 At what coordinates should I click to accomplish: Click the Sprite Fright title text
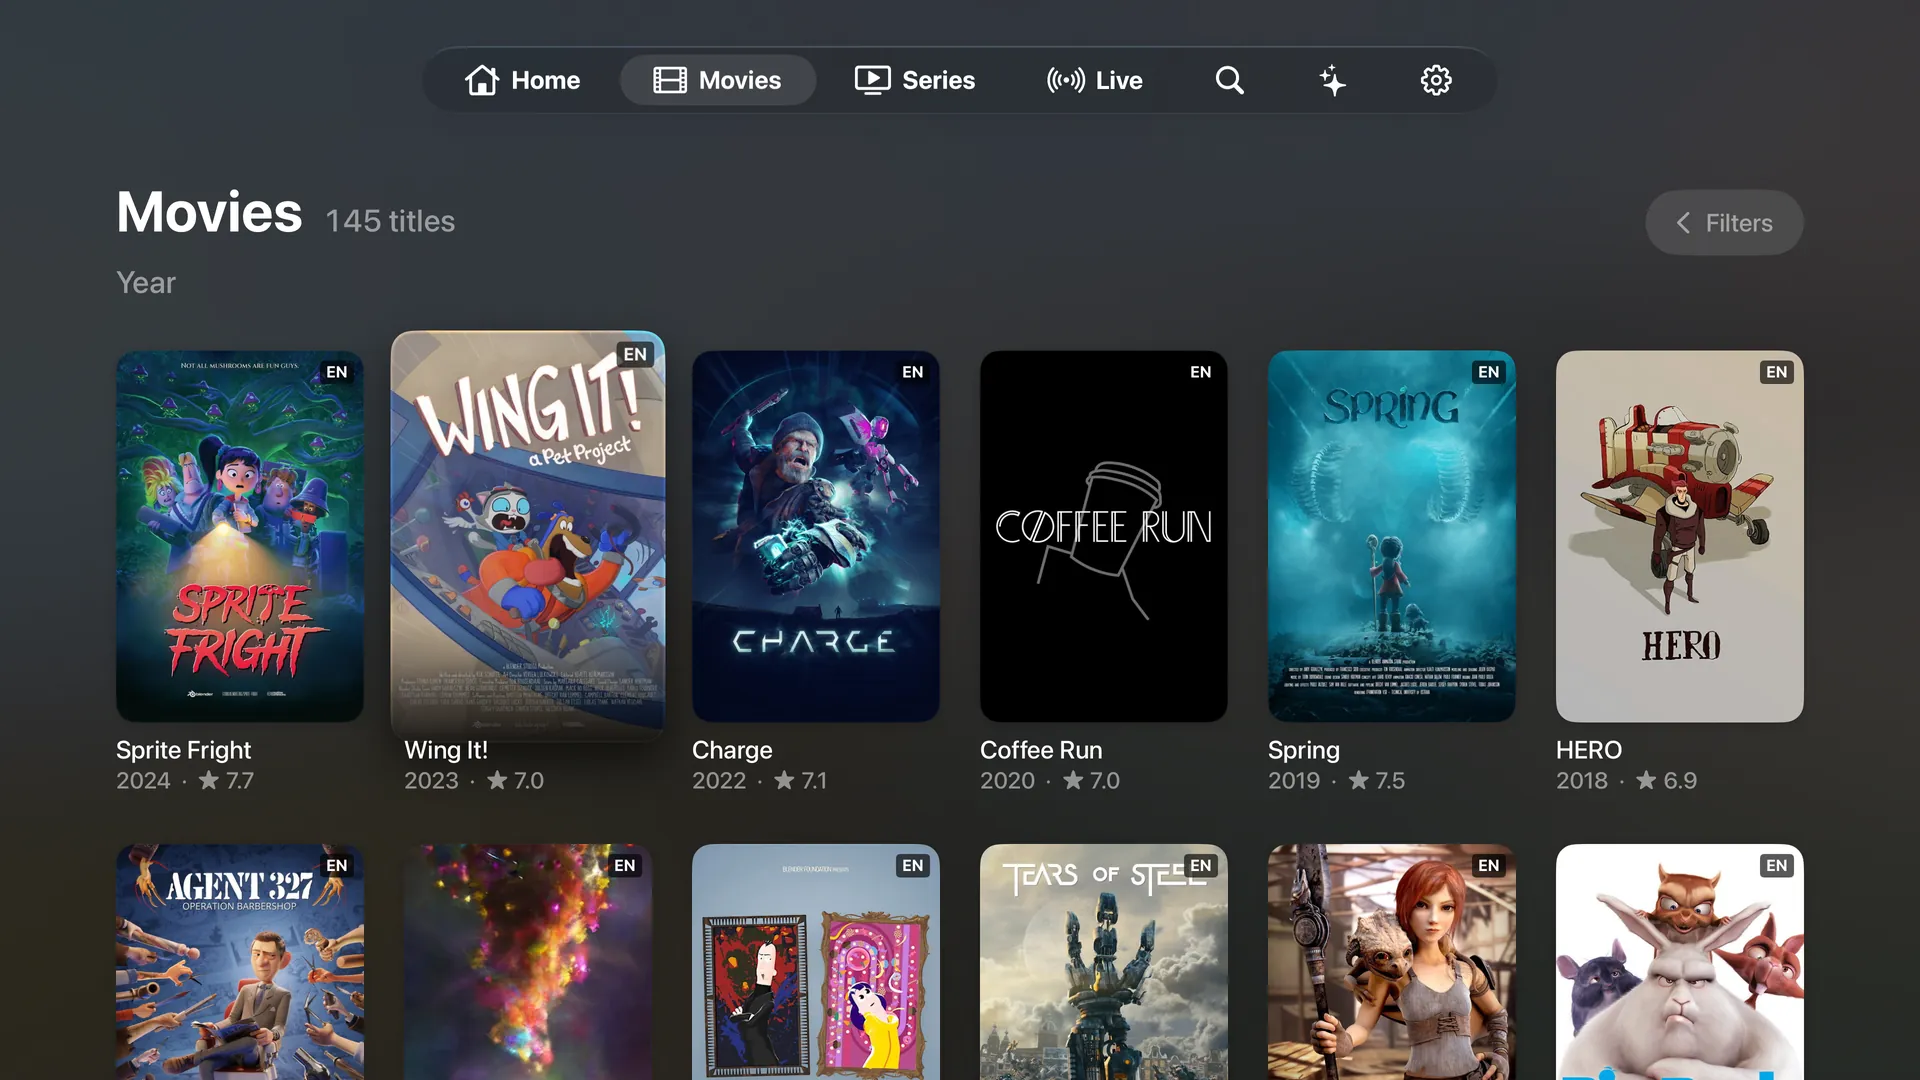(x=184, y=750)
